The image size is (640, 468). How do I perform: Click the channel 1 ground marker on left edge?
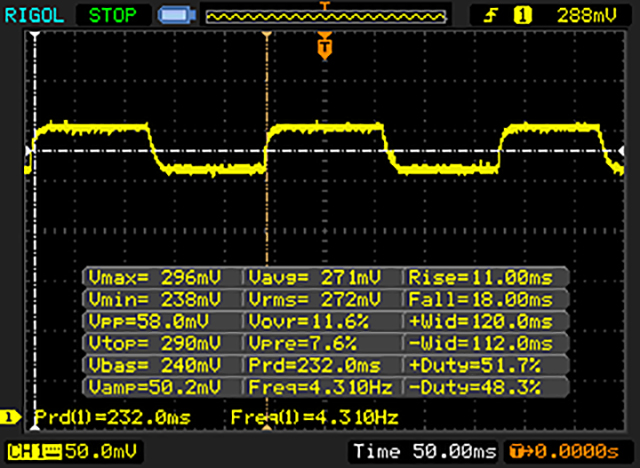point(27,151)
